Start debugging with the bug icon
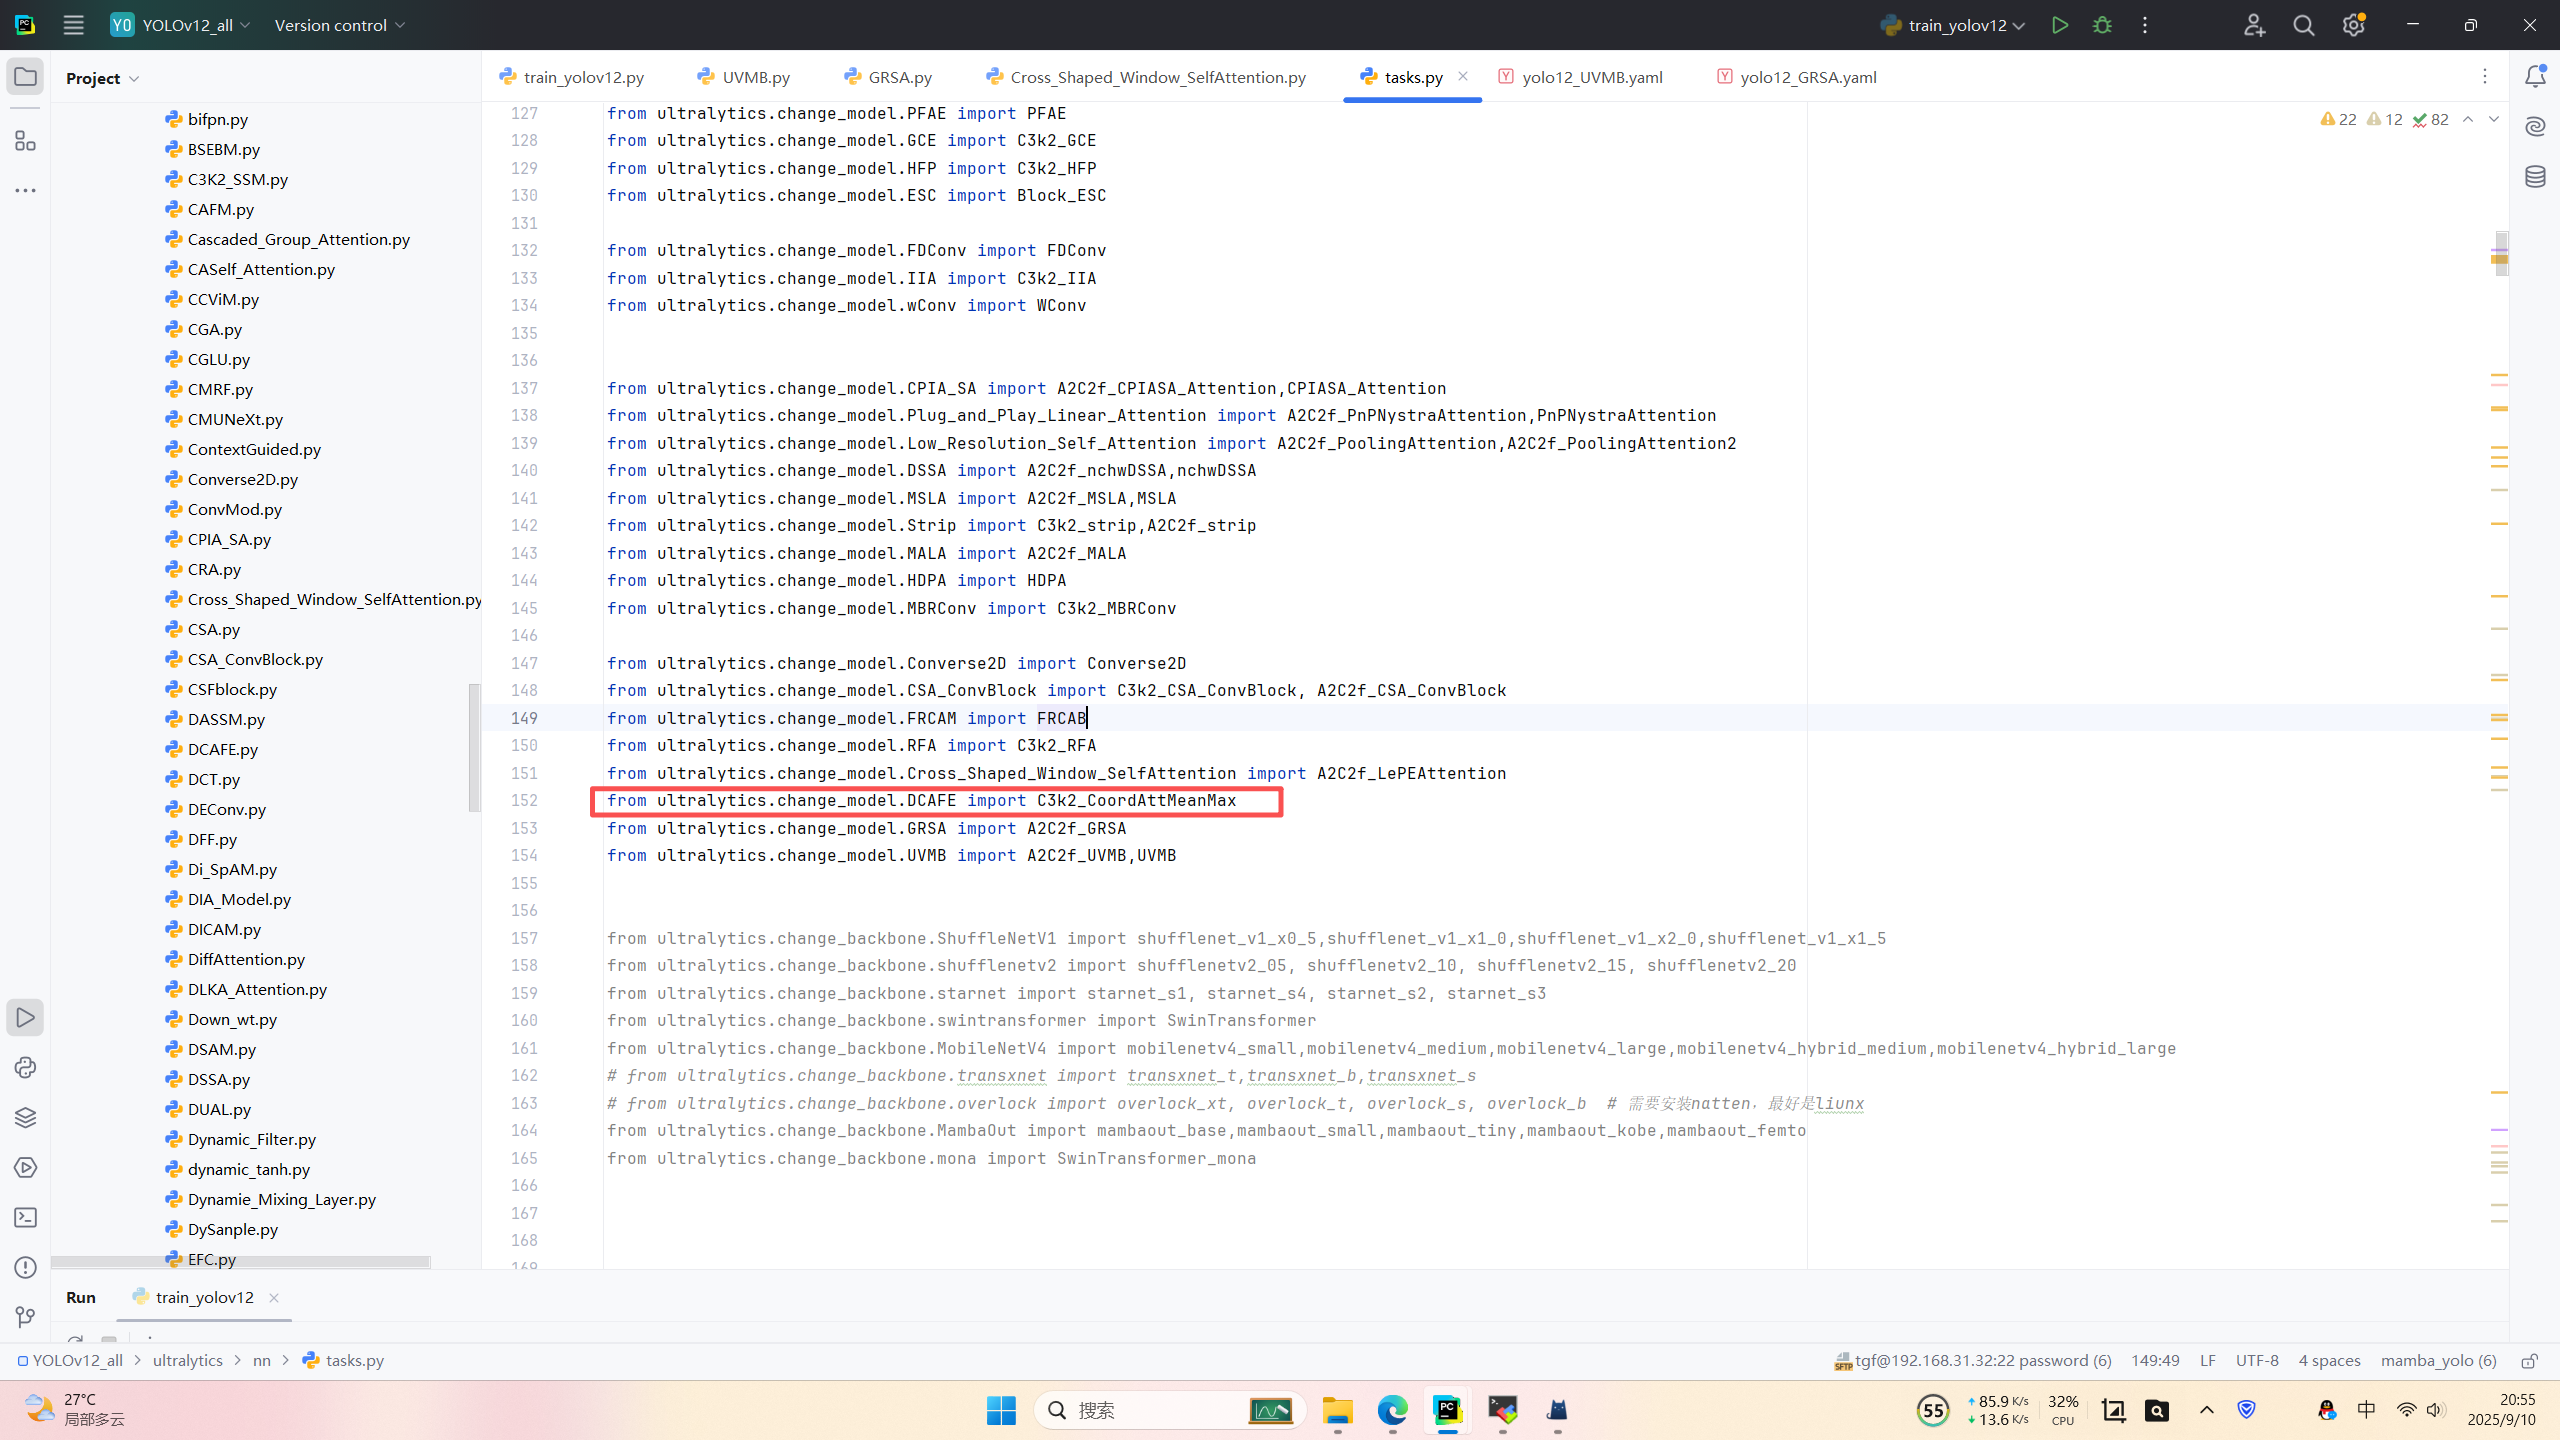 (x=2102, y=25)
